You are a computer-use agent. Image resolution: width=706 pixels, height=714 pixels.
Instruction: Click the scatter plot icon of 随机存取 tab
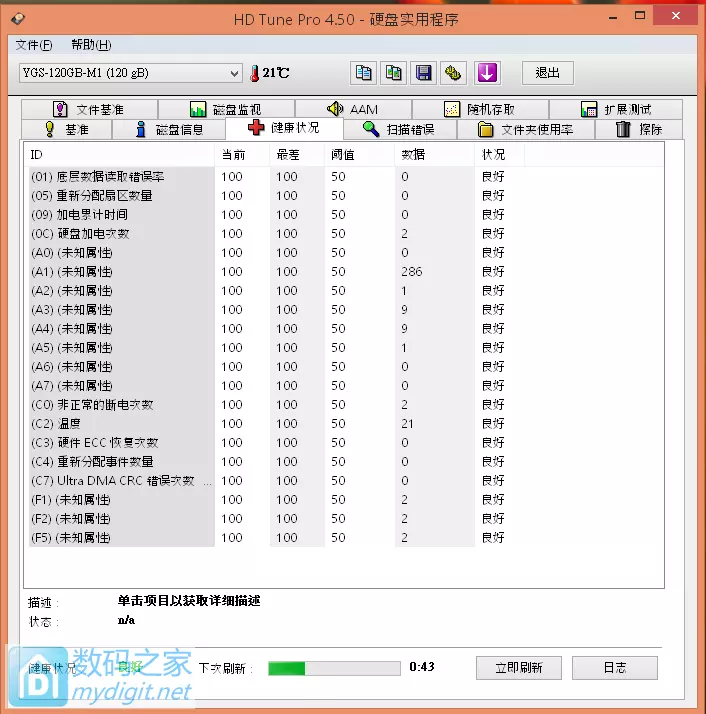pyautogui.click(x=452, y=109)
